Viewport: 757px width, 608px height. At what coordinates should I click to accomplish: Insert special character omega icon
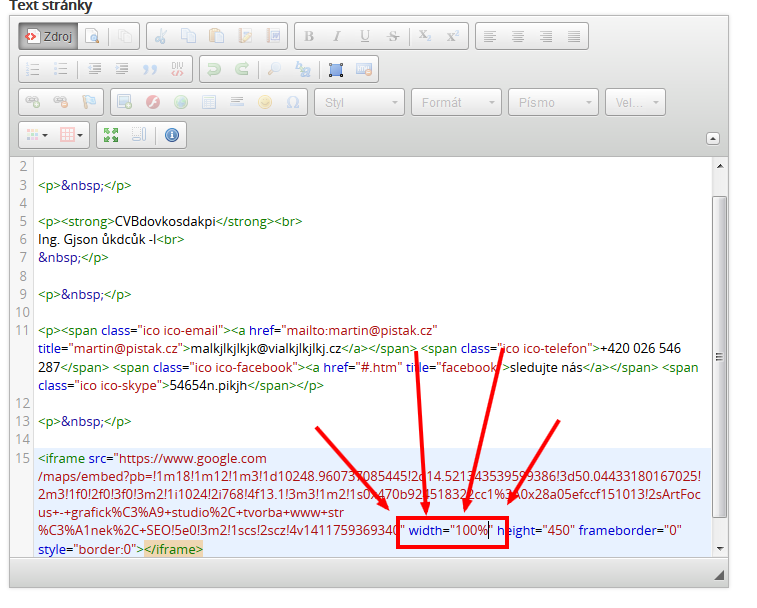pos(293,102)
